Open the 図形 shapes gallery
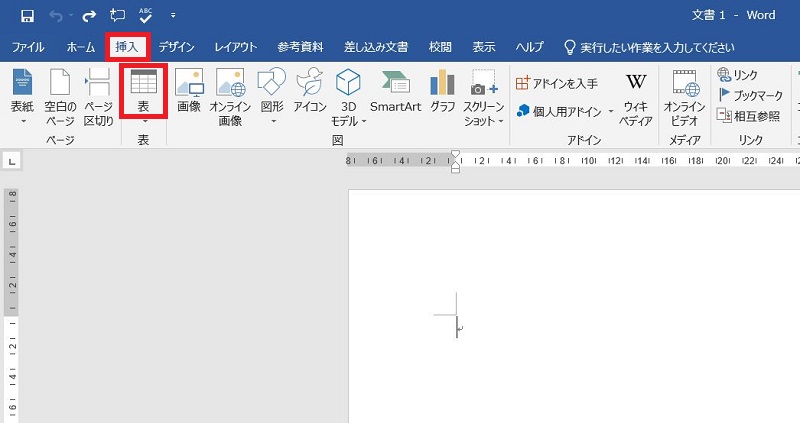This screenshot has width=800, height=423. 272,90
